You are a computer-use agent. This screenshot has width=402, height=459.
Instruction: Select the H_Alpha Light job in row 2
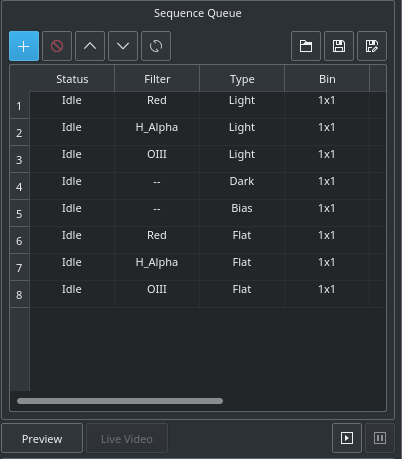click(x=208, y=132)
